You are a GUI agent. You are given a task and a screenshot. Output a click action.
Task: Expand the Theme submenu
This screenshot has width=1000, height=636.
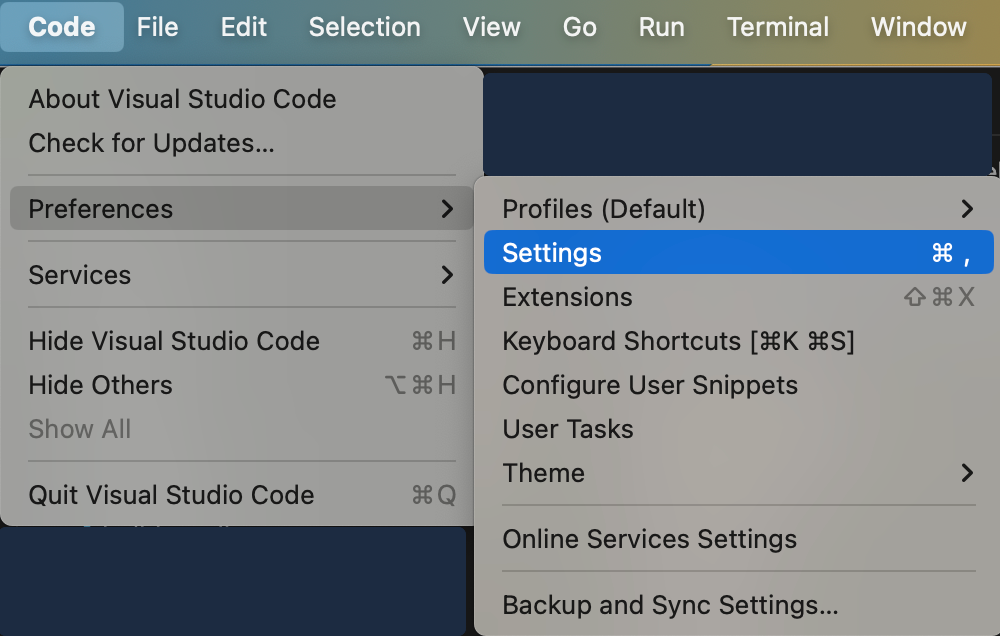(739, 473)
